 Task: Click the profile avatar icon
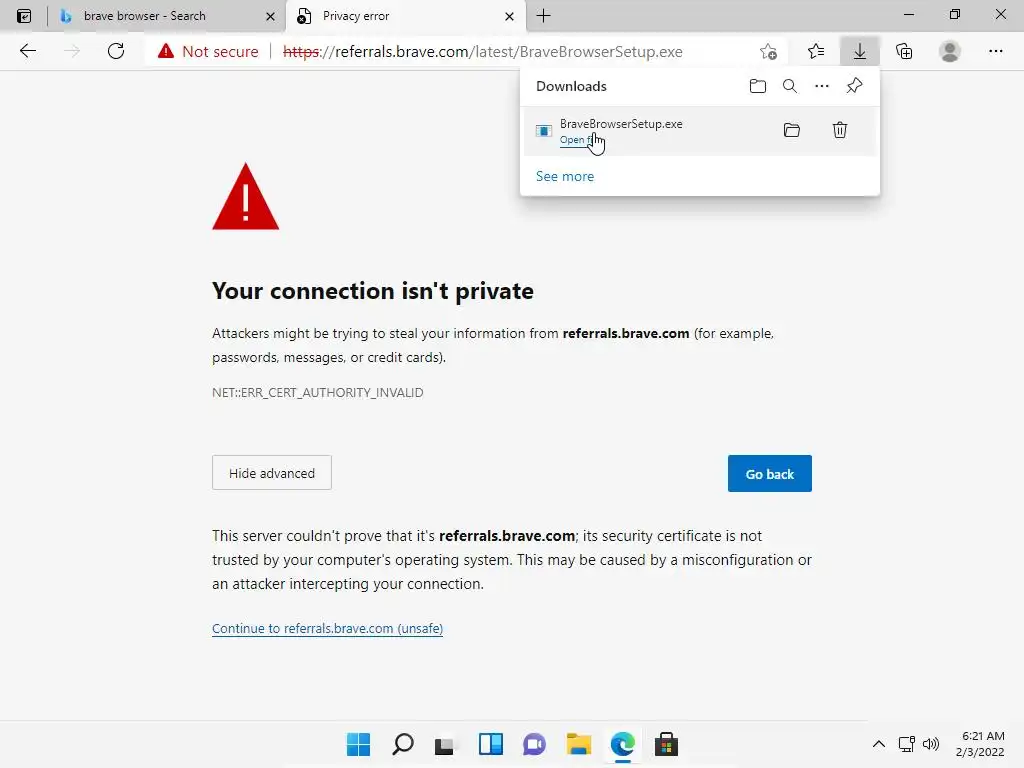[x=950, y=51]
